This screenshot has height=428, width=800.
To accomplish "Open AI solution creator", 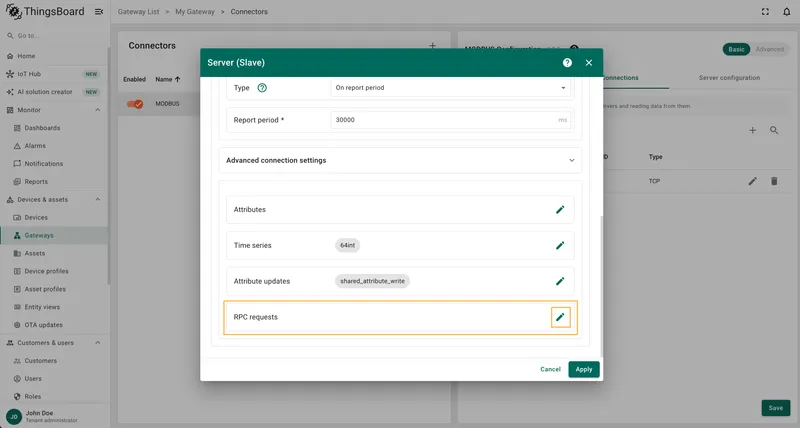I will click(54, 92).
